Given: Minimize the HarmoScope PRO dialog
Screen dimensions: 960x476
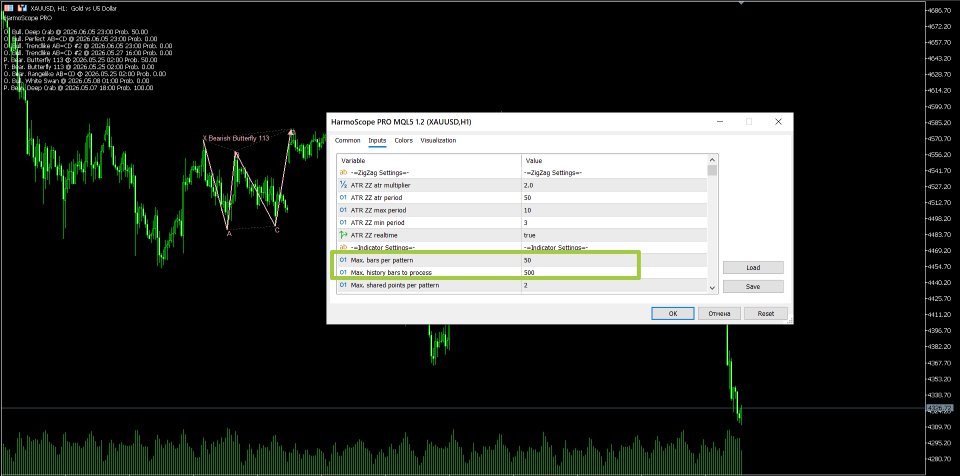Looking at the screenshot, I should point(719,122).
